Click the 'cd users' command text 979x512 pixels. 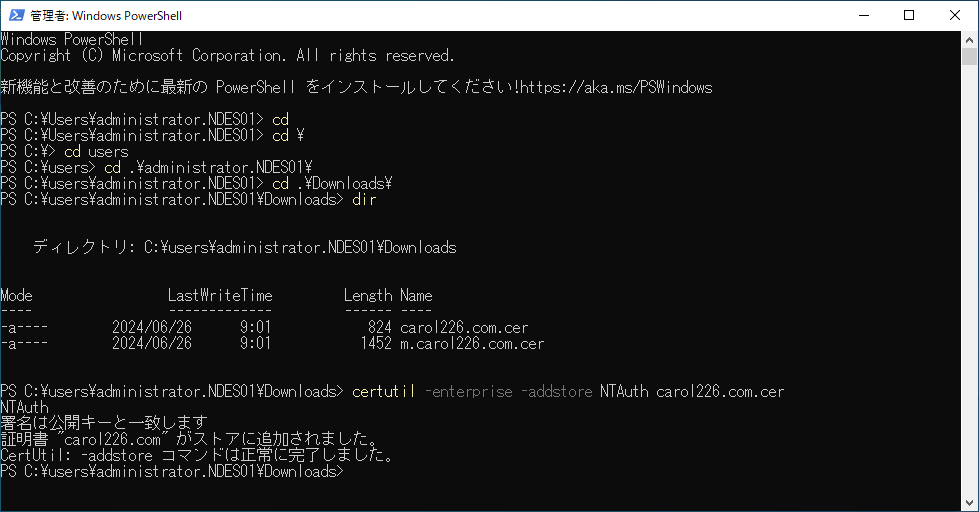(96, 152)
